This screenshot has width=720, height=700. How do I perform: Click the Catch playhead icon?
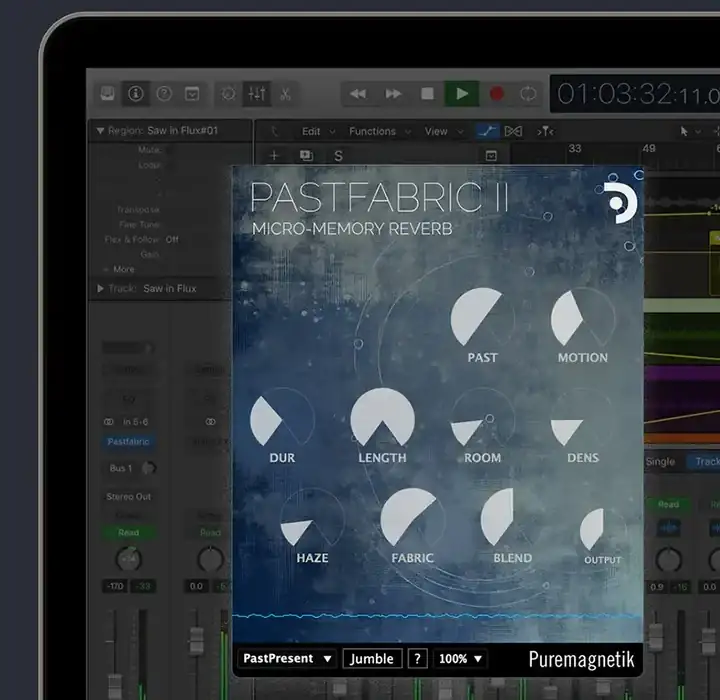pos(545,132)
